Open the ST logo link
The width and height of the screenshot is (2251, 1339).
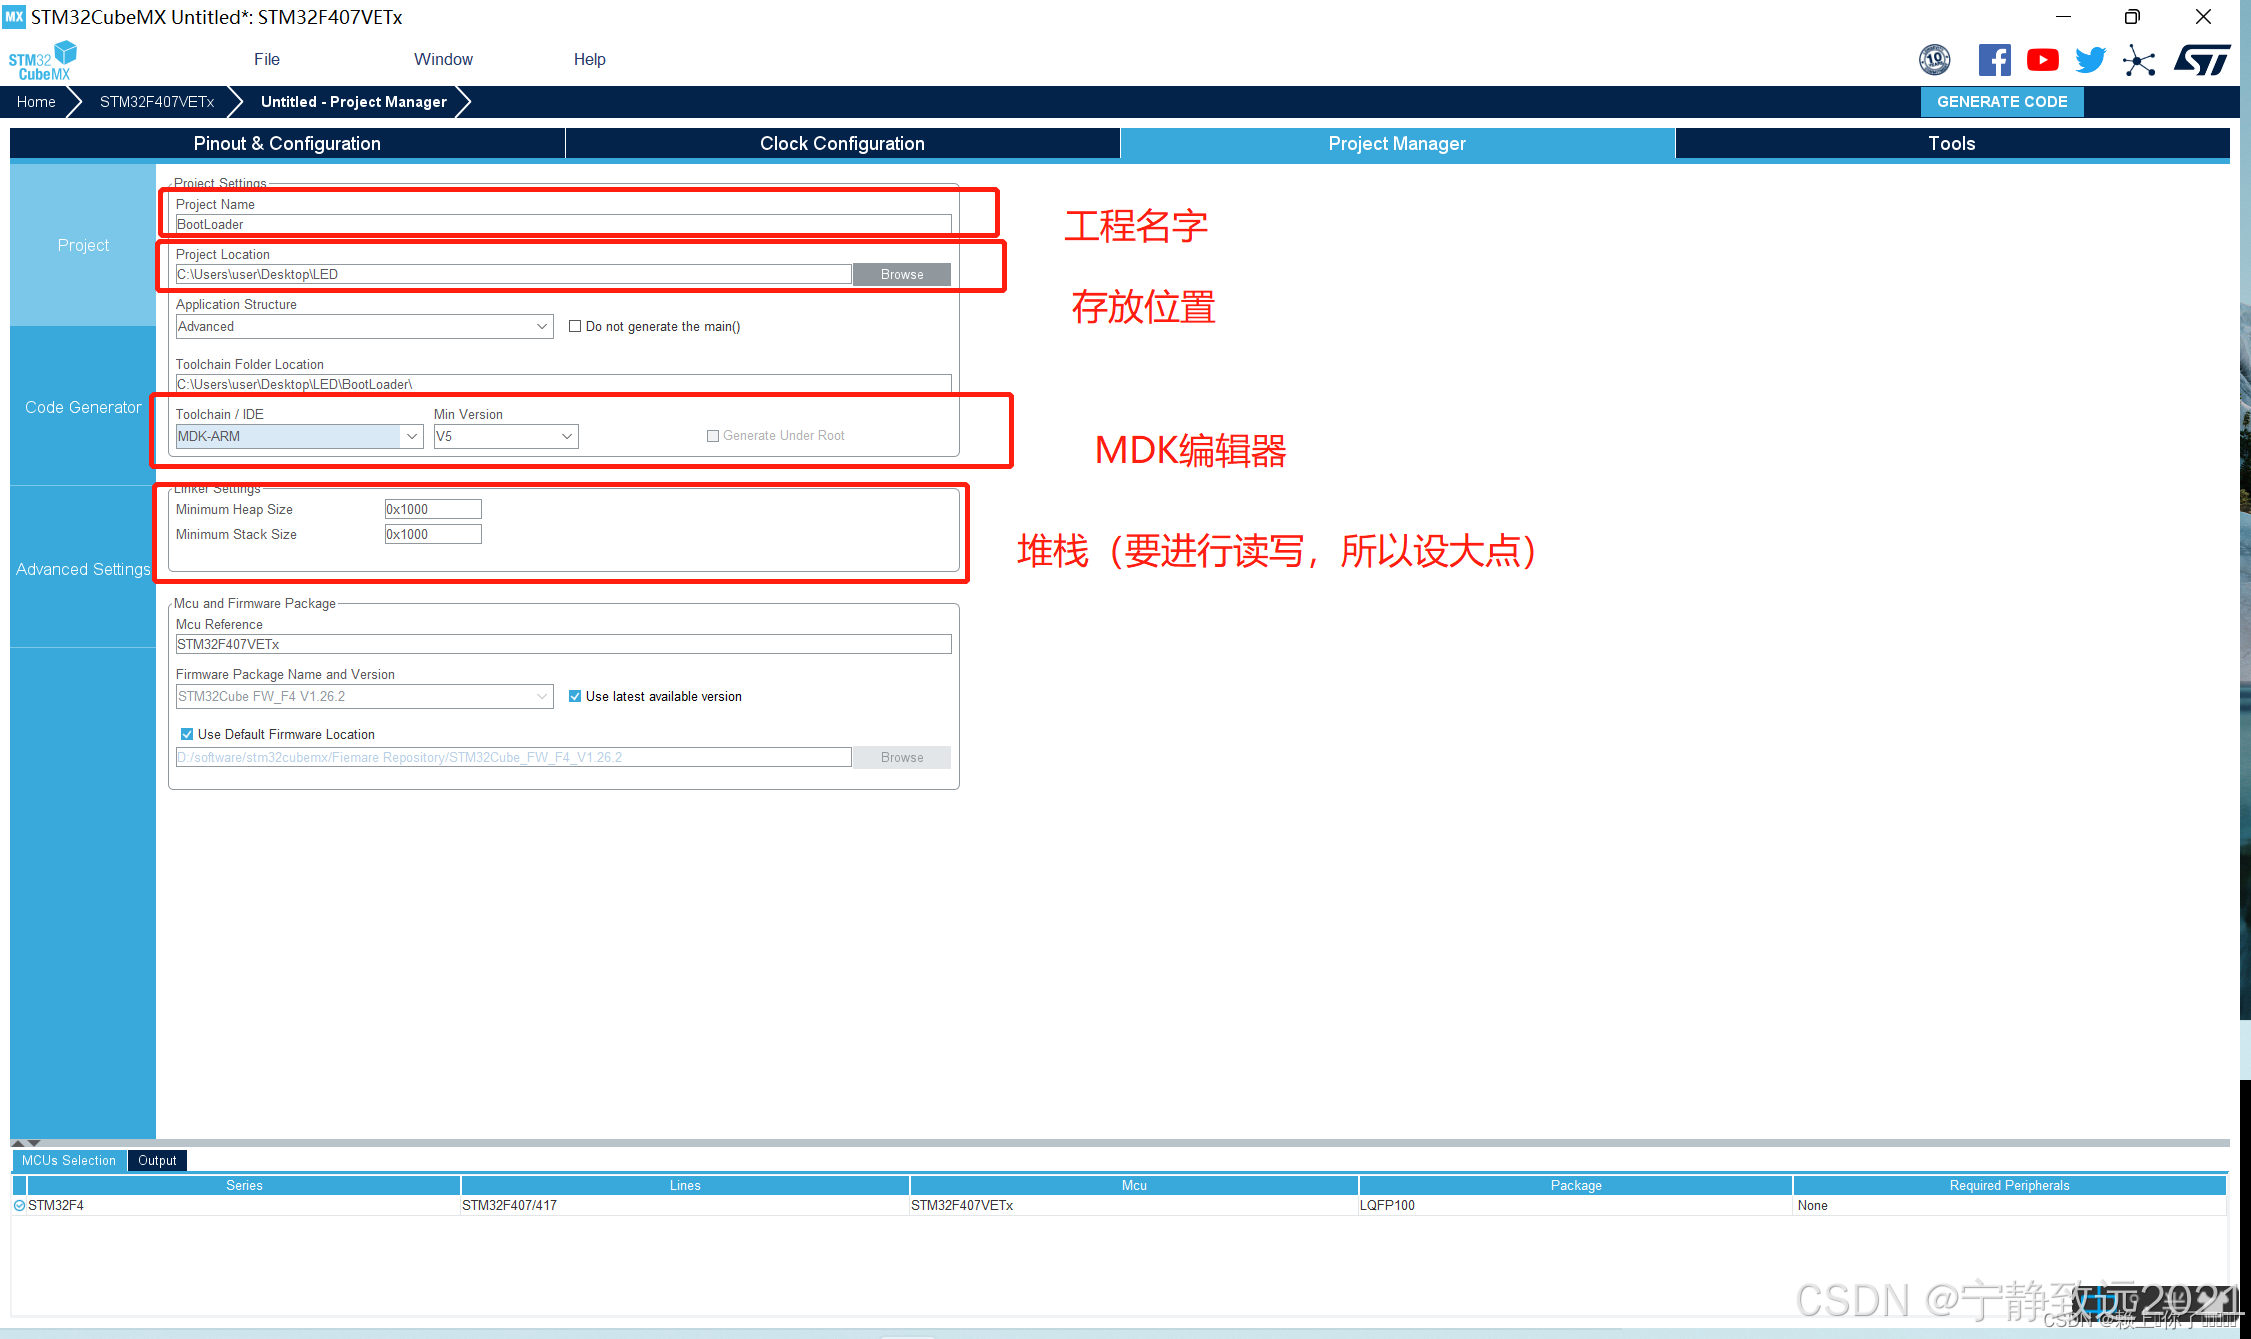pyautogui.click(x=2202, y=60)
